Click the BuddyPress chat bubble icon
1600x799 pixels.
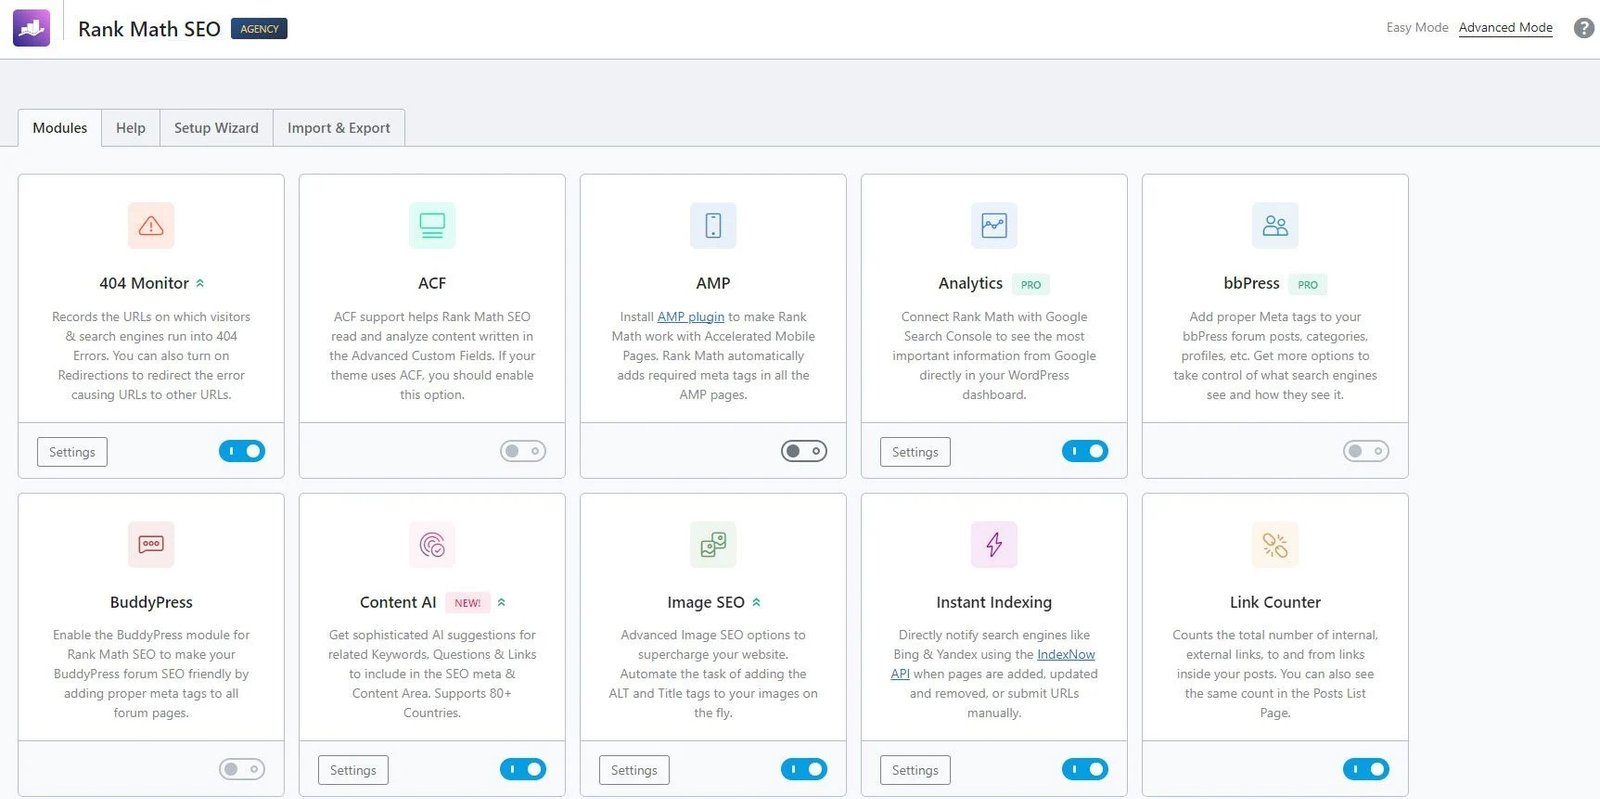click(151, 544)
